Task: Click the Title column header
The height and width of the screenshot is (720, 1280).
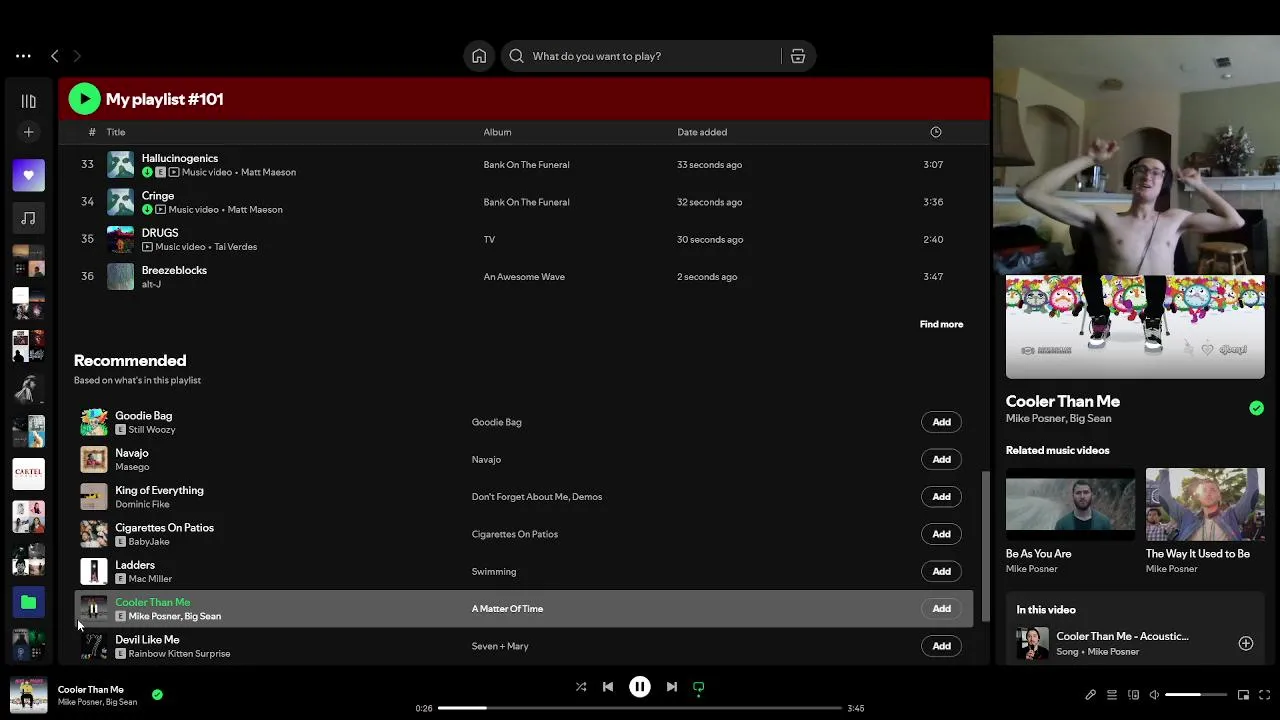Action: click(x=116, y=132)
